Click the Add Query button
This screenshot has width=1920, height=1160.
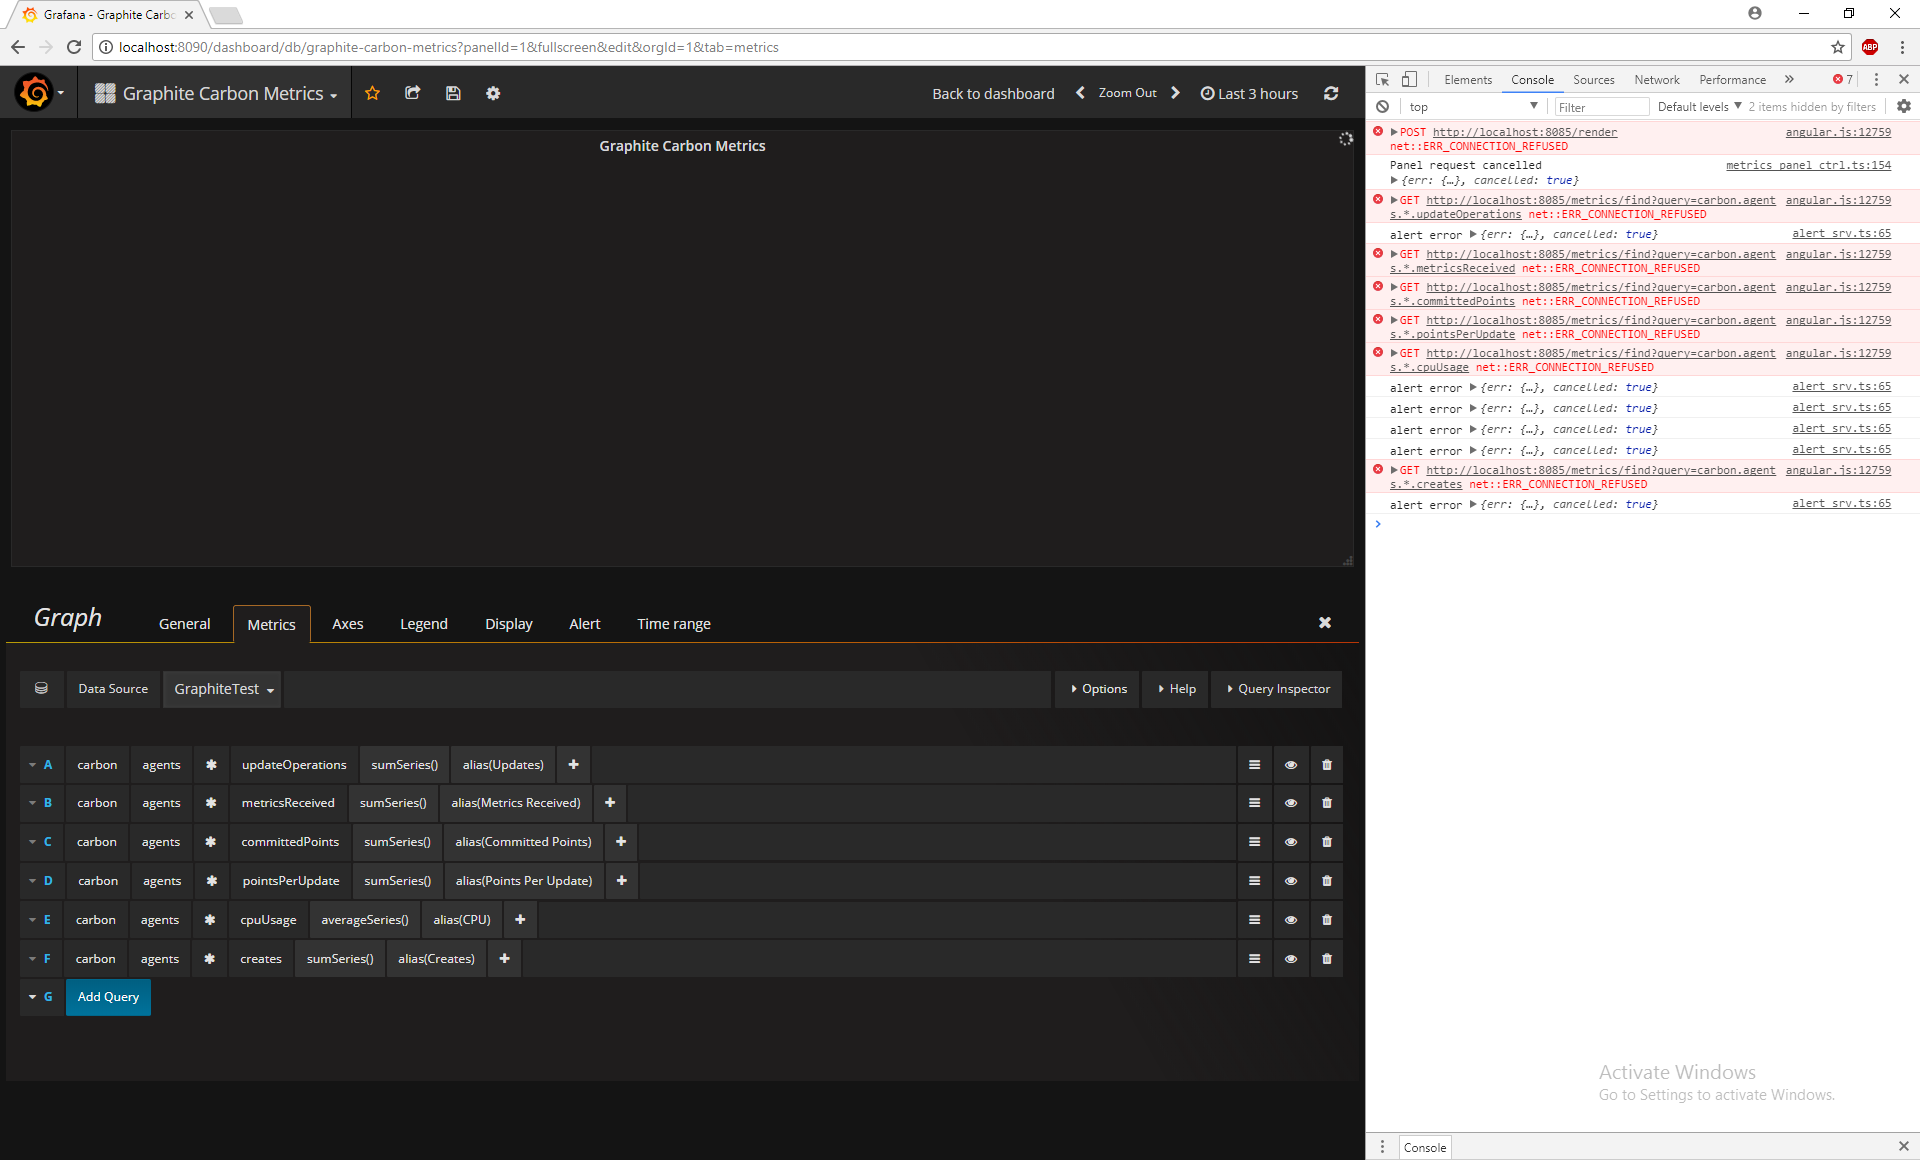(107, 997)
